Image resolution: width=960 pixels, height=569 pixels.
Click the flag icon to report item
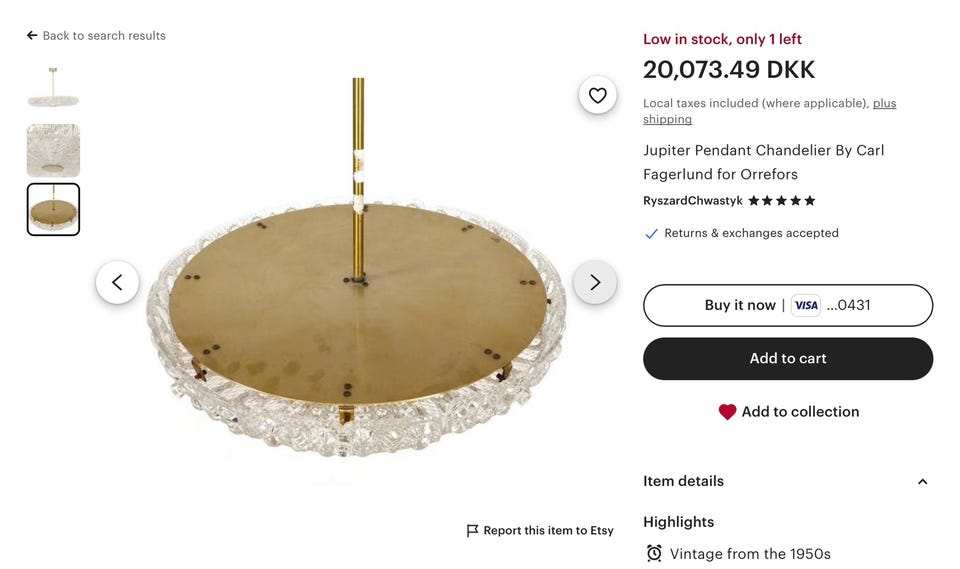(x=472, y=531)
